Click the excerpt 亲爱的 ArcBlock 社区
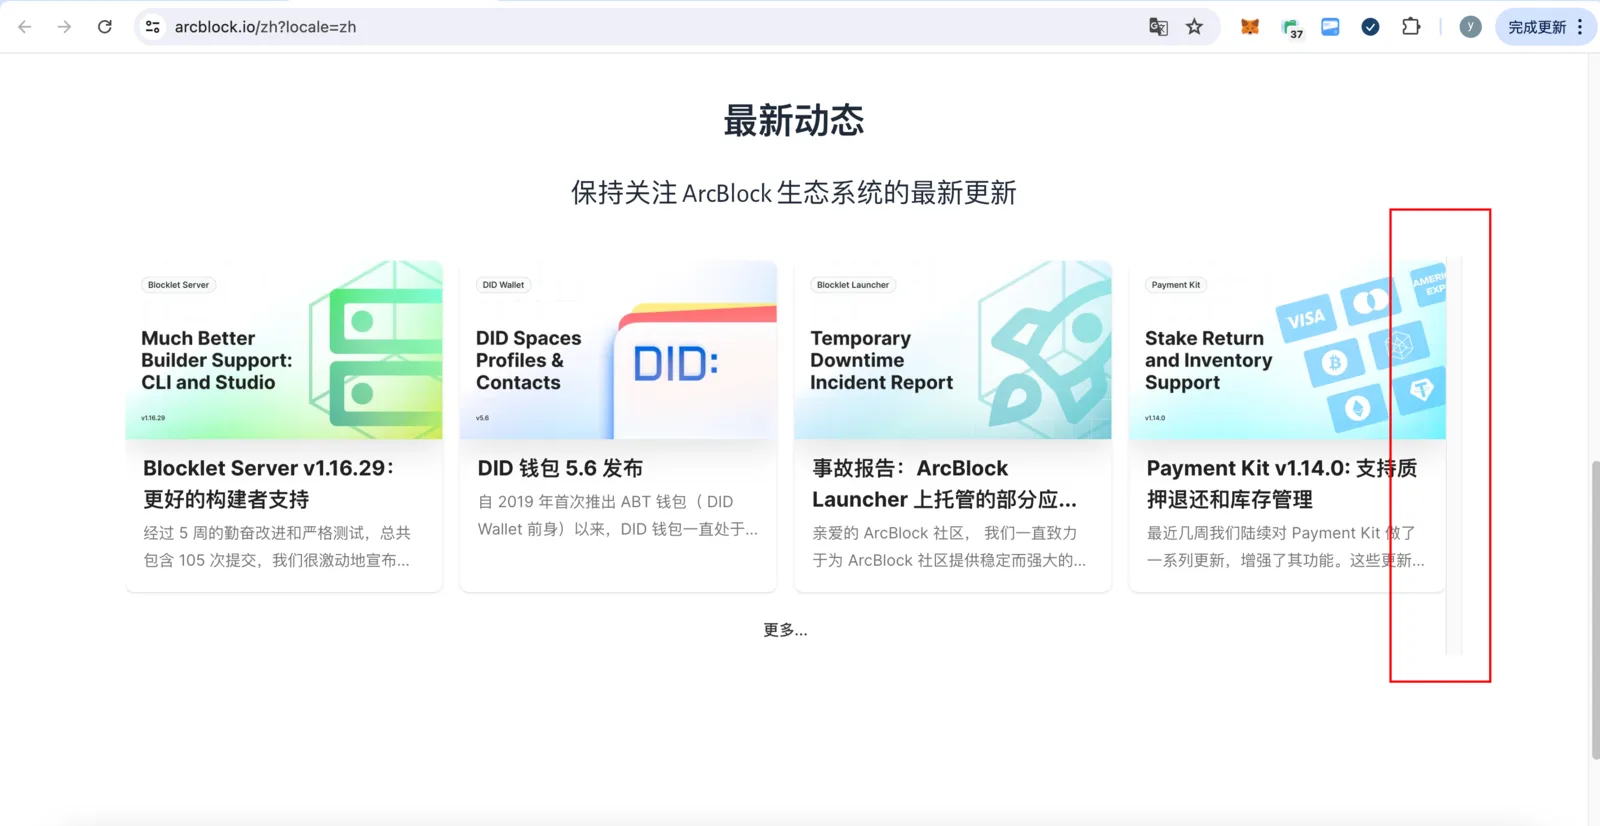Screen dimensions: 1600x826 [949, 547]
